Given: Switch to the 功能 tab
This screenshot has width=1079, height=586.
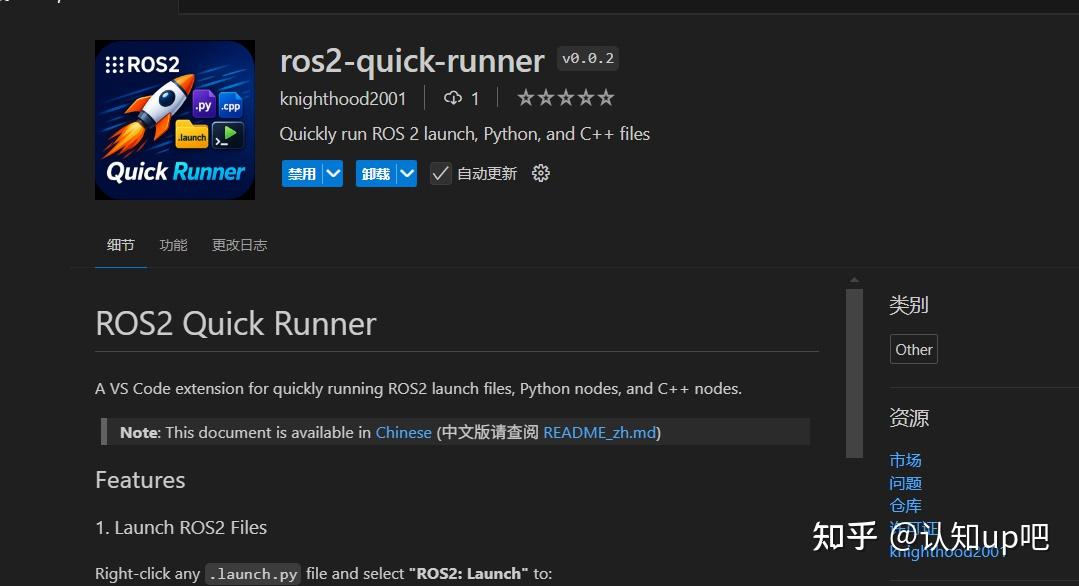Looking at the screenshot, I should [x=173, y=245].
